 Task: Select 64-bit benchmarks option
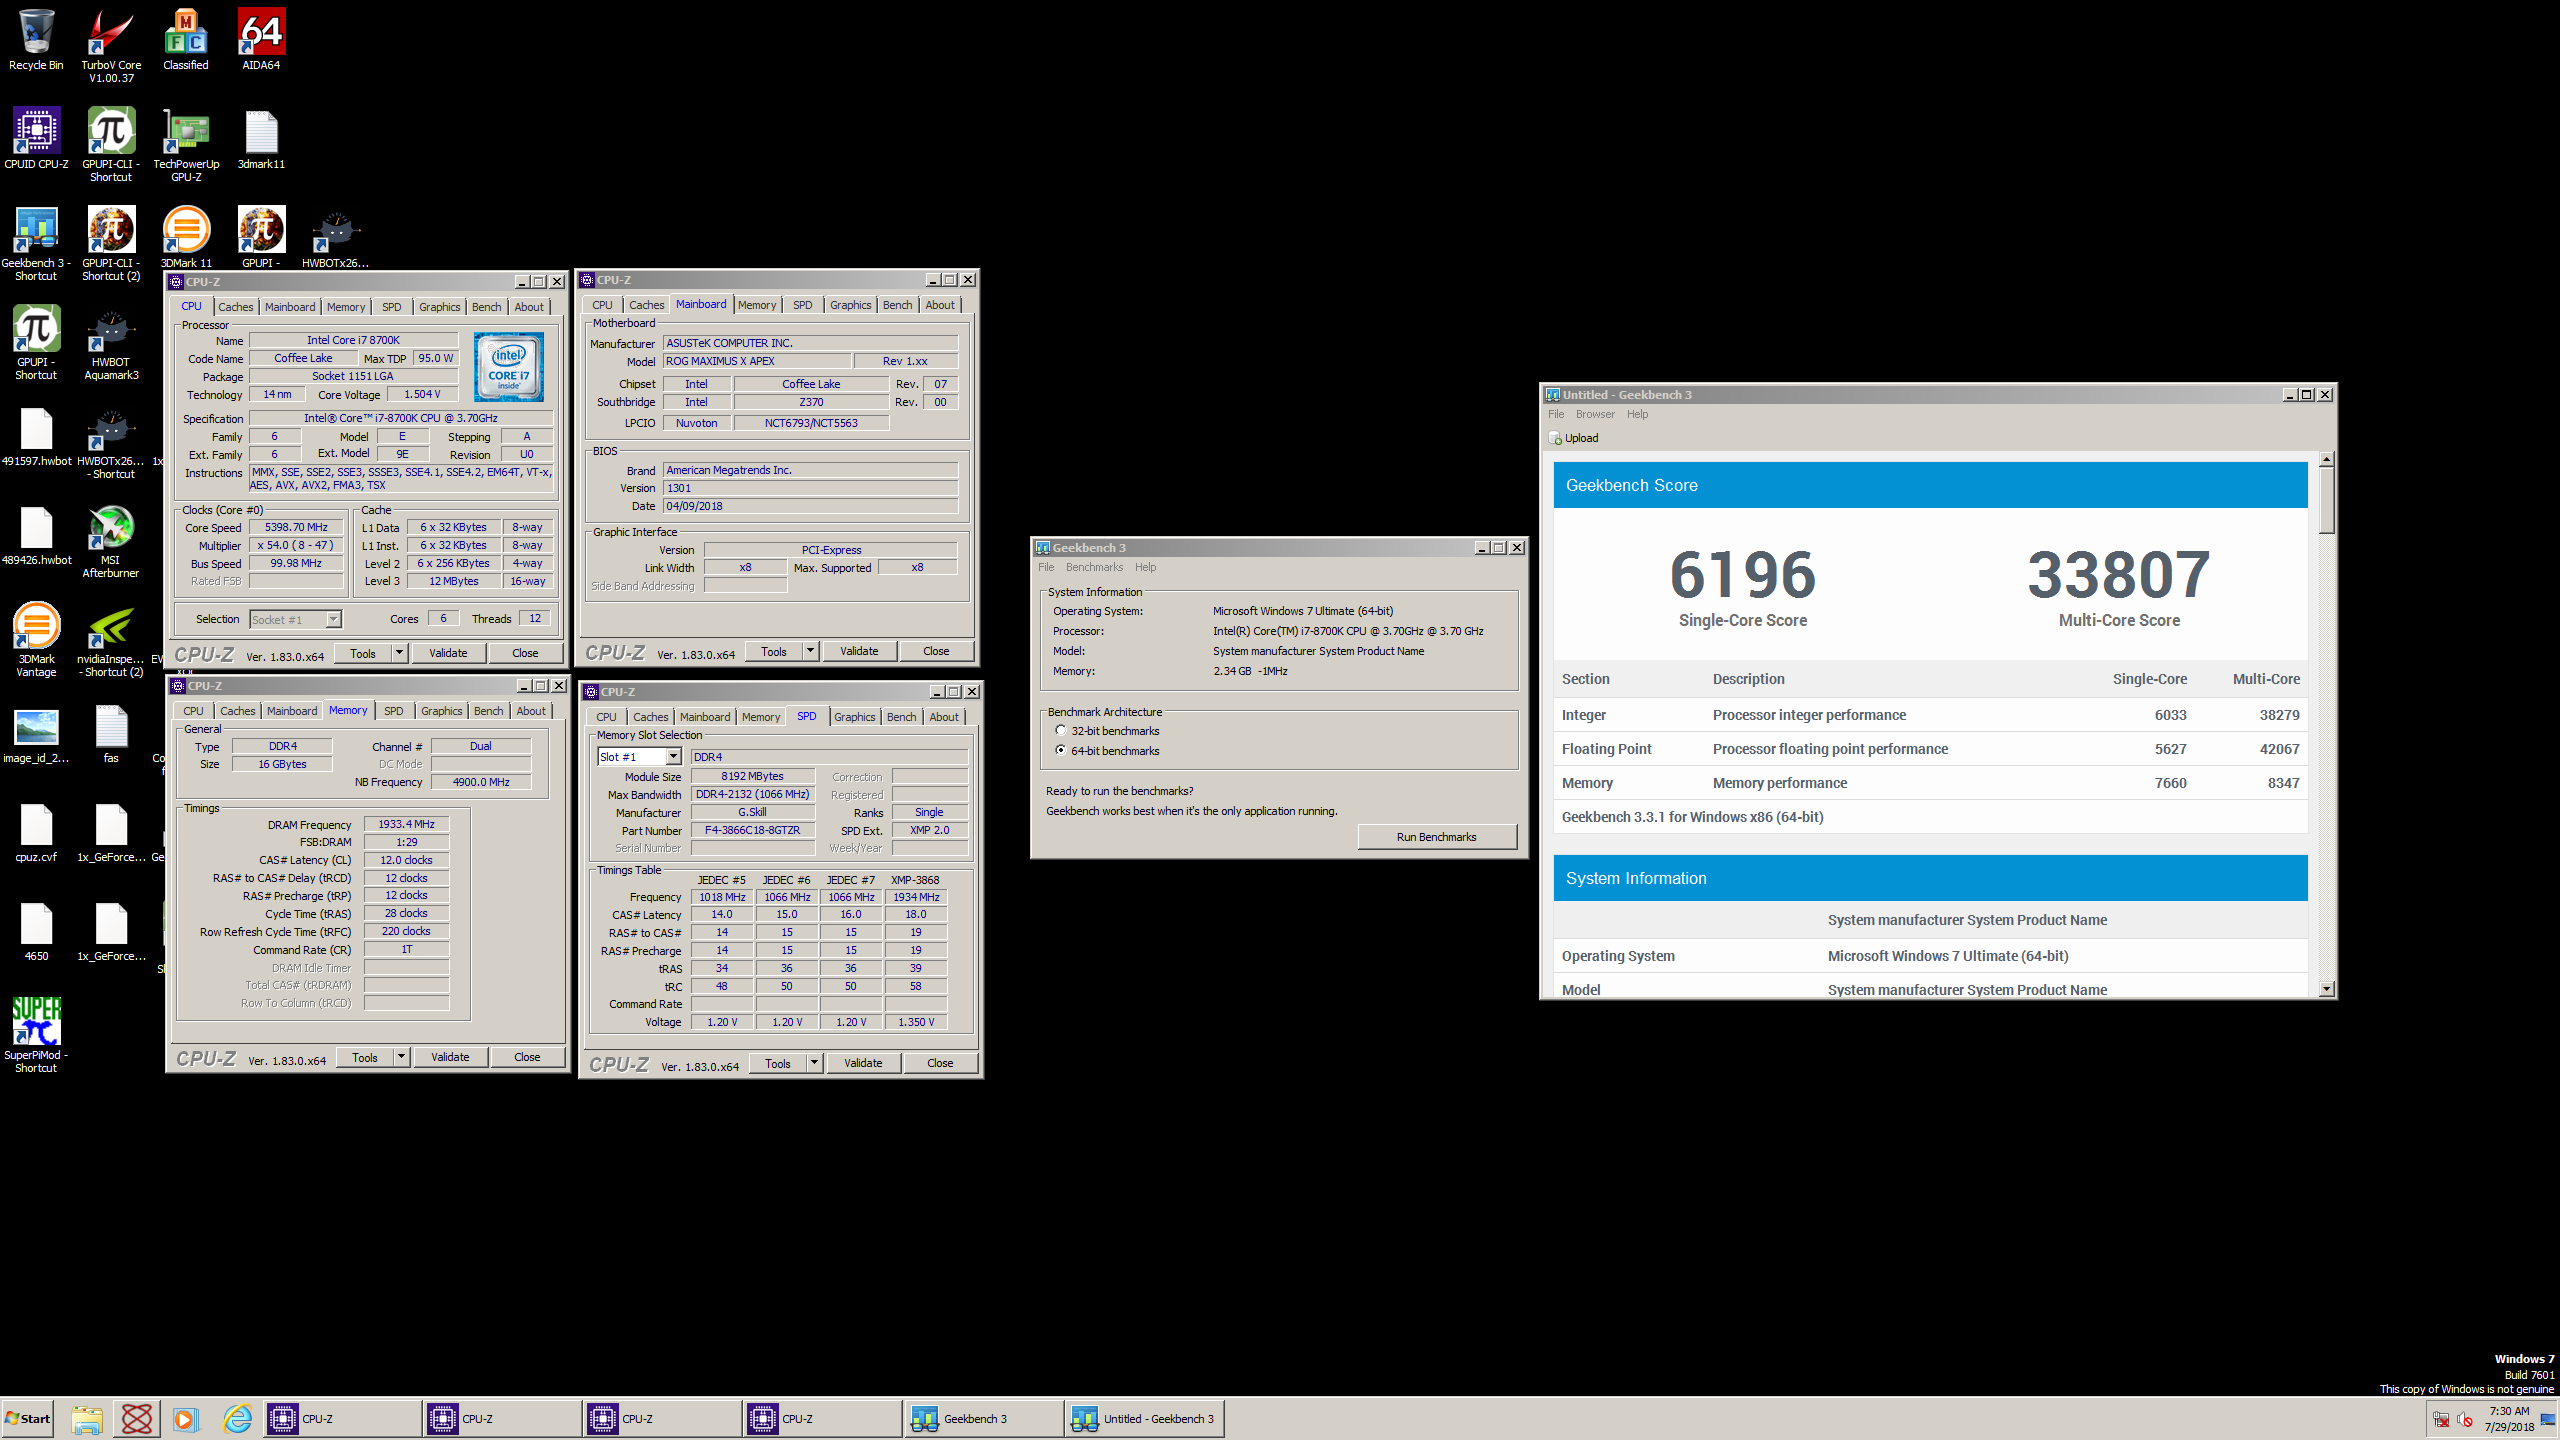[1061, 750]
